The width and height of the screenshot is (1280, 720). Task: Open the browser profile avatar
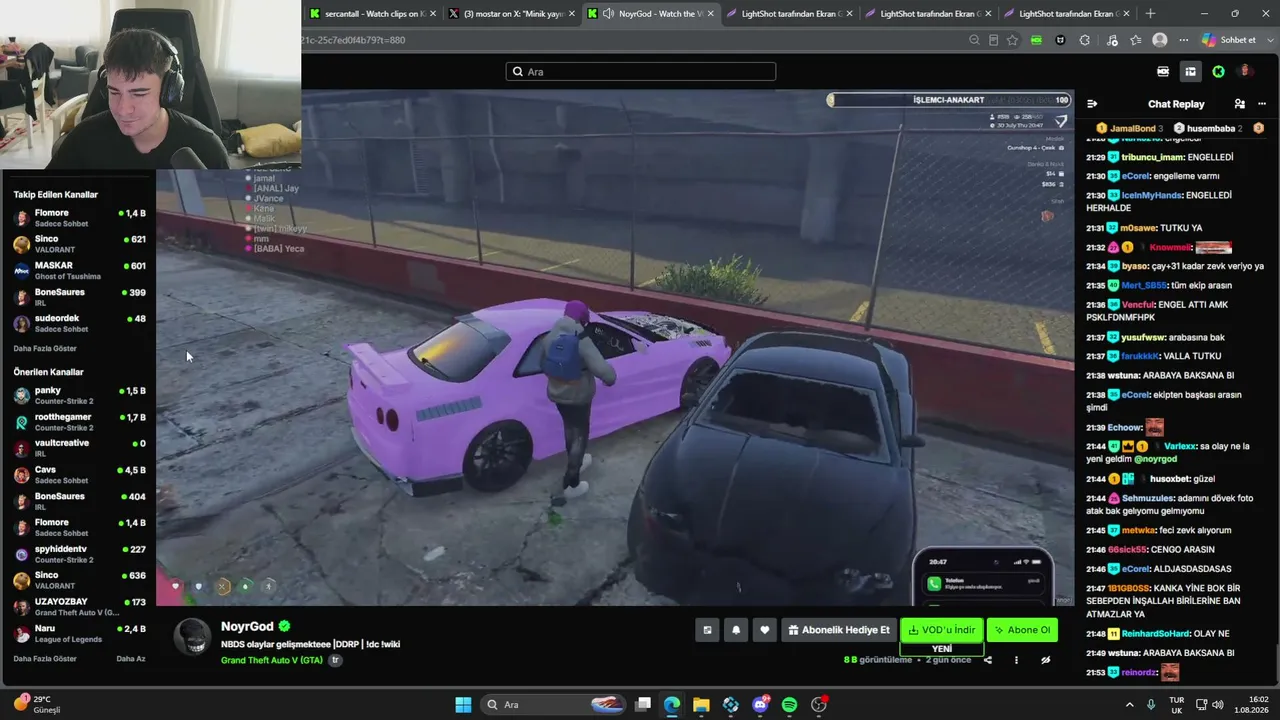[1160, 40]
